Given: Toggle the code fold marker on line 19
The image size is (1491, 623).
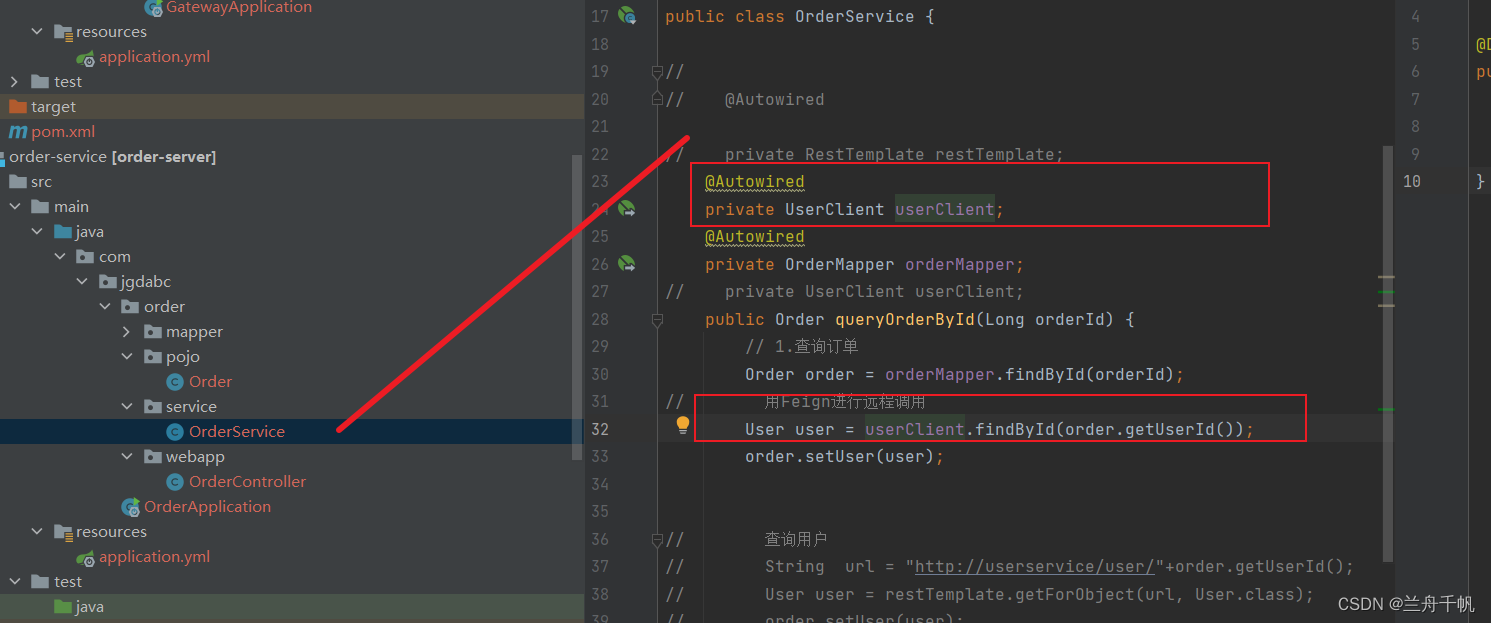Looking at the screenshot, I should pyautogui.click(x=657, y=72).
